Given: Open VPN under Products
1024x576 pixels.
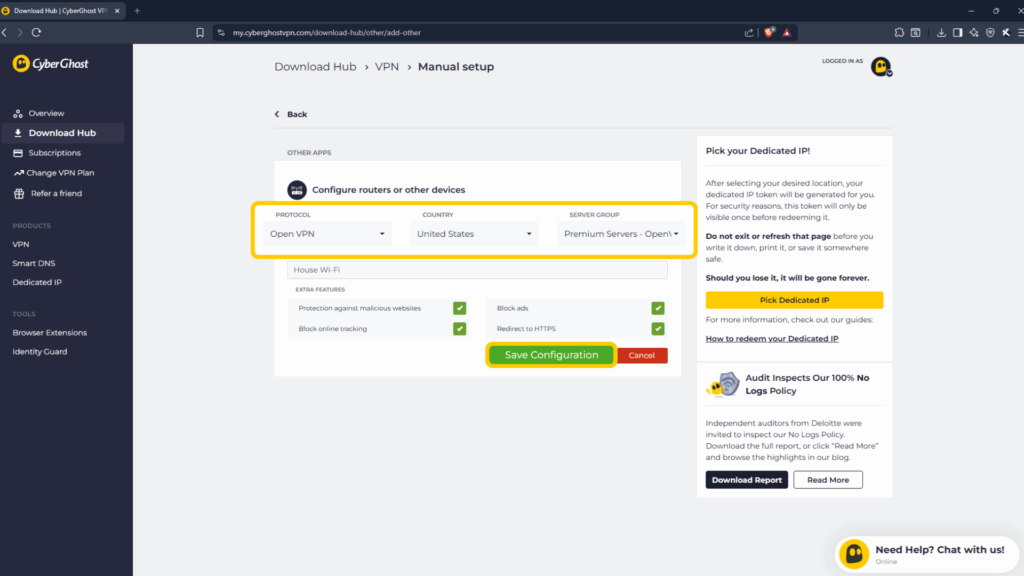Looking at the screenshot, I should point(21,244).
